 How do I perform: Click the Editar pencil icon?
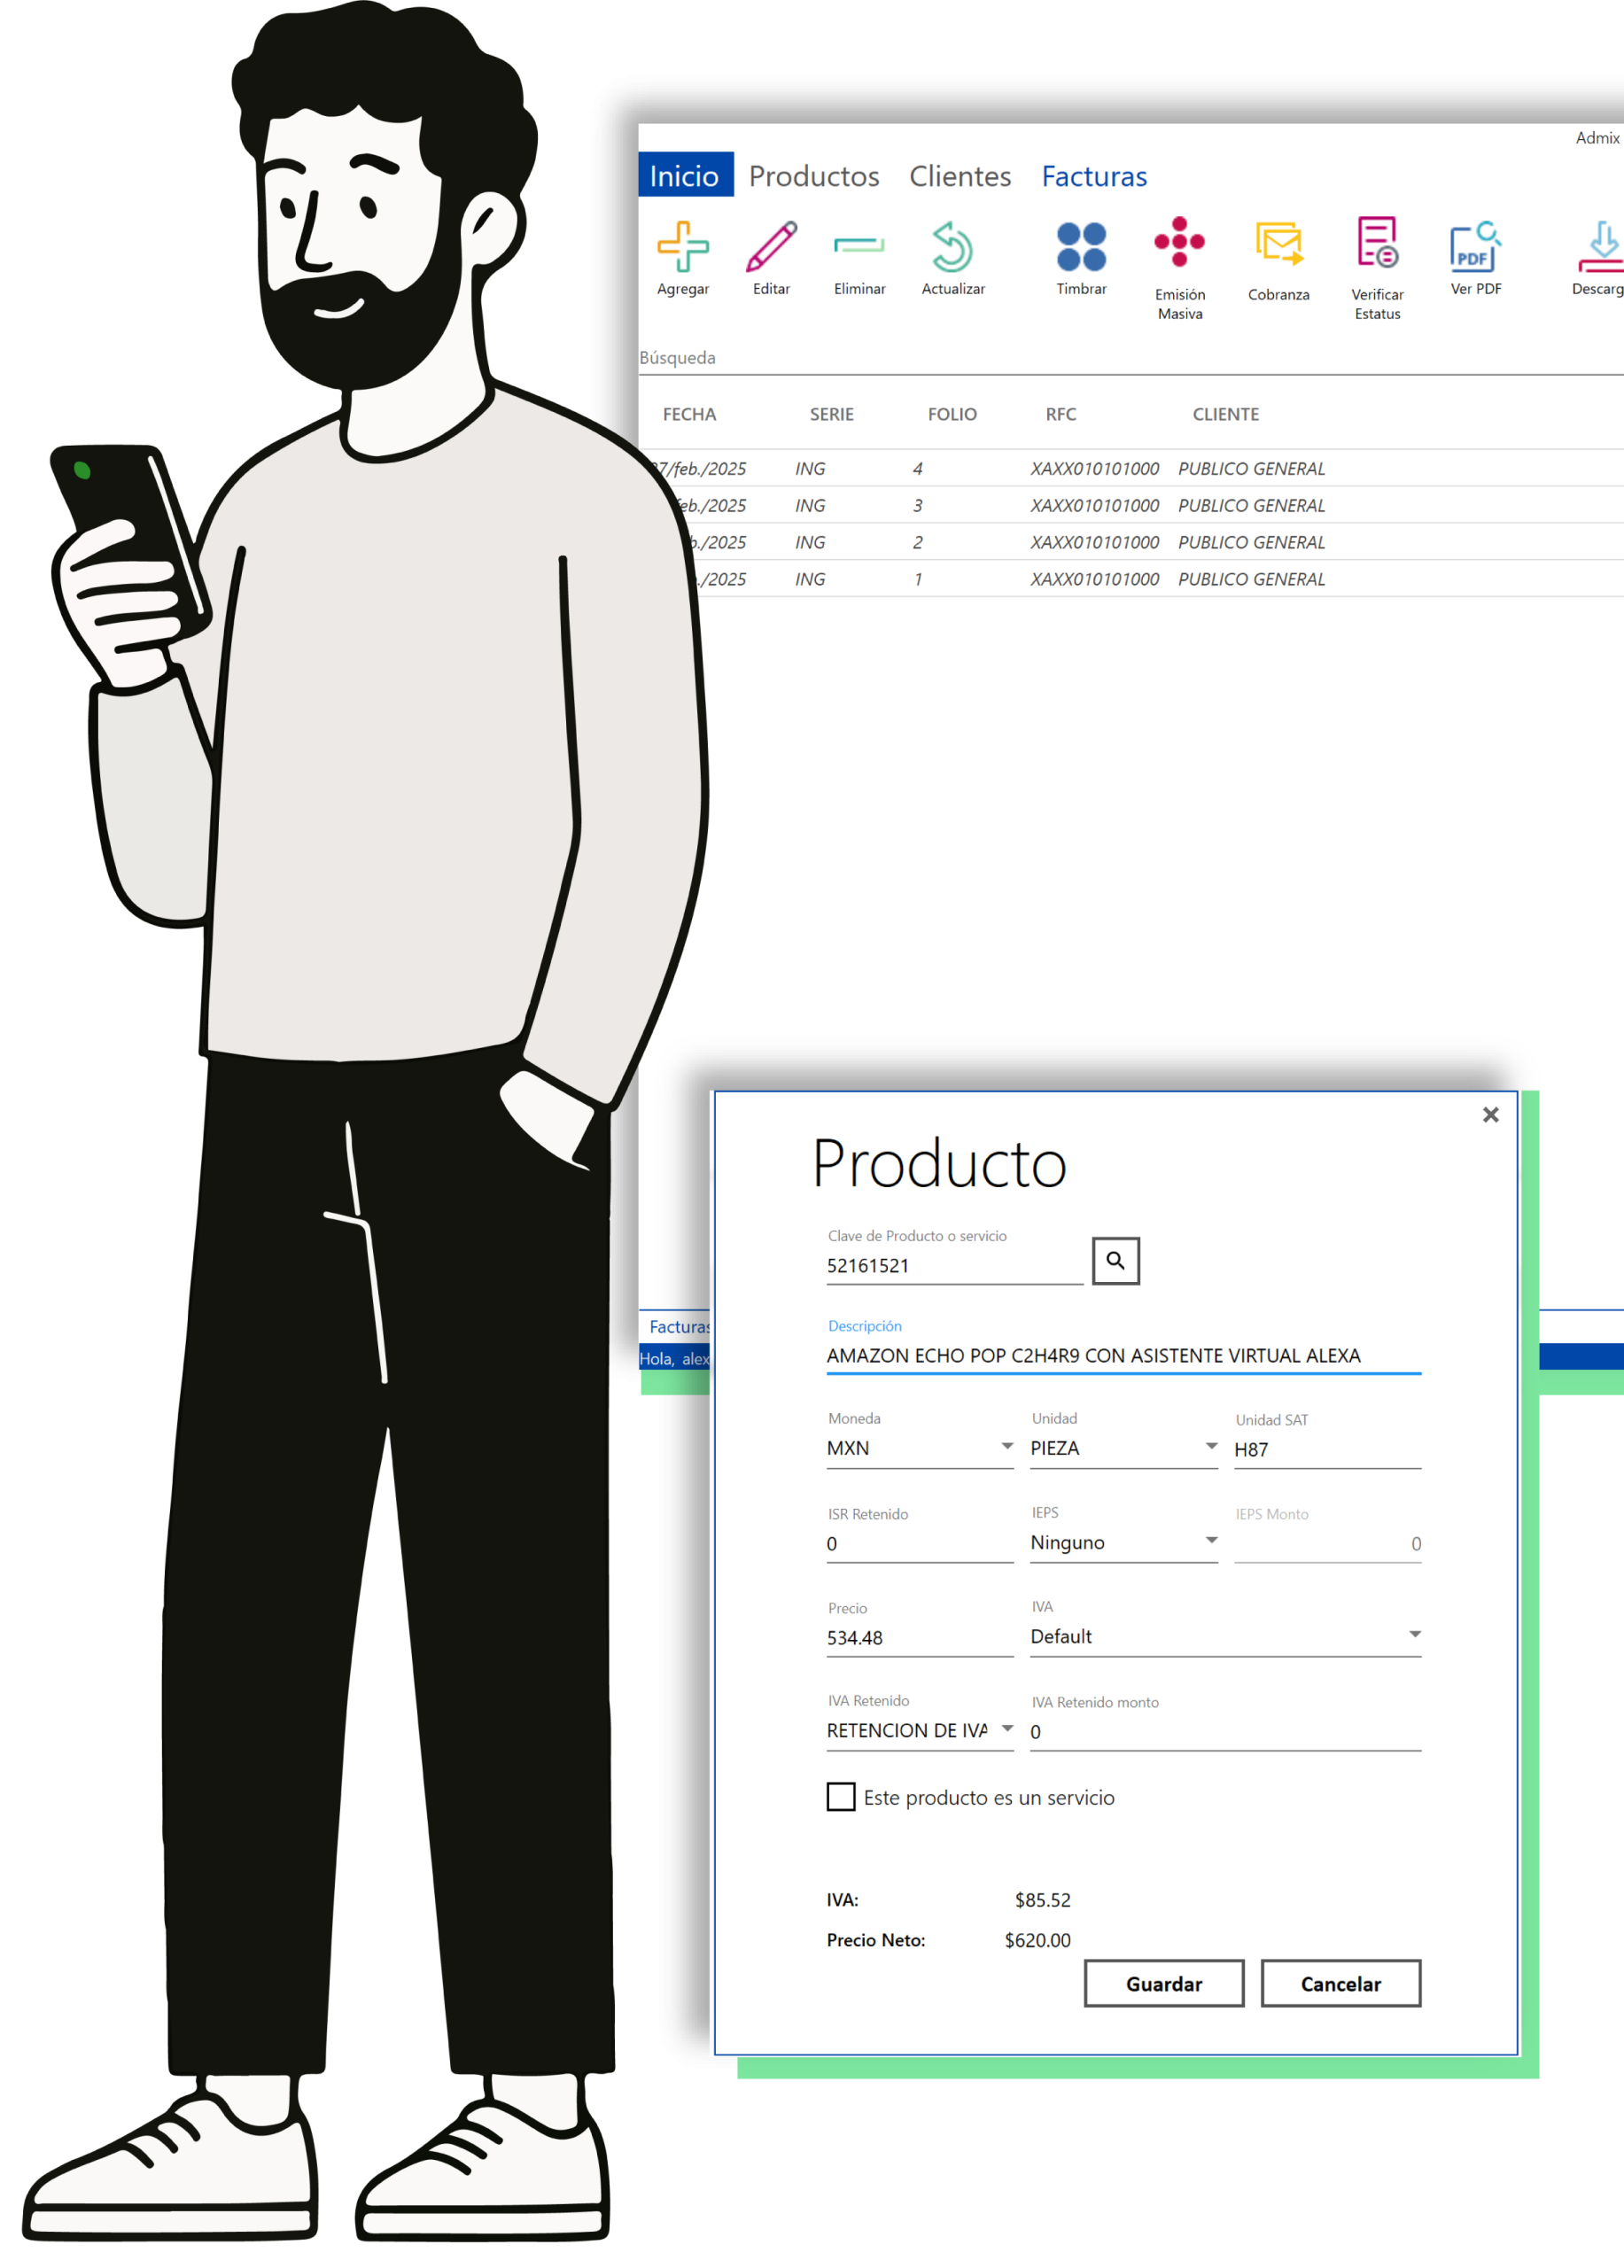point(771,247)
